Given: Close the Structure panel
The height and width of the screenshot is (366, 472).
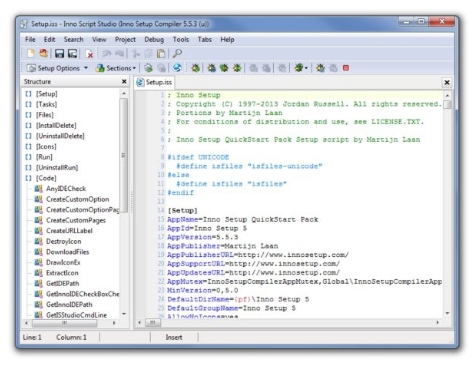Looking at the screenshot, I should pos(124,81).
